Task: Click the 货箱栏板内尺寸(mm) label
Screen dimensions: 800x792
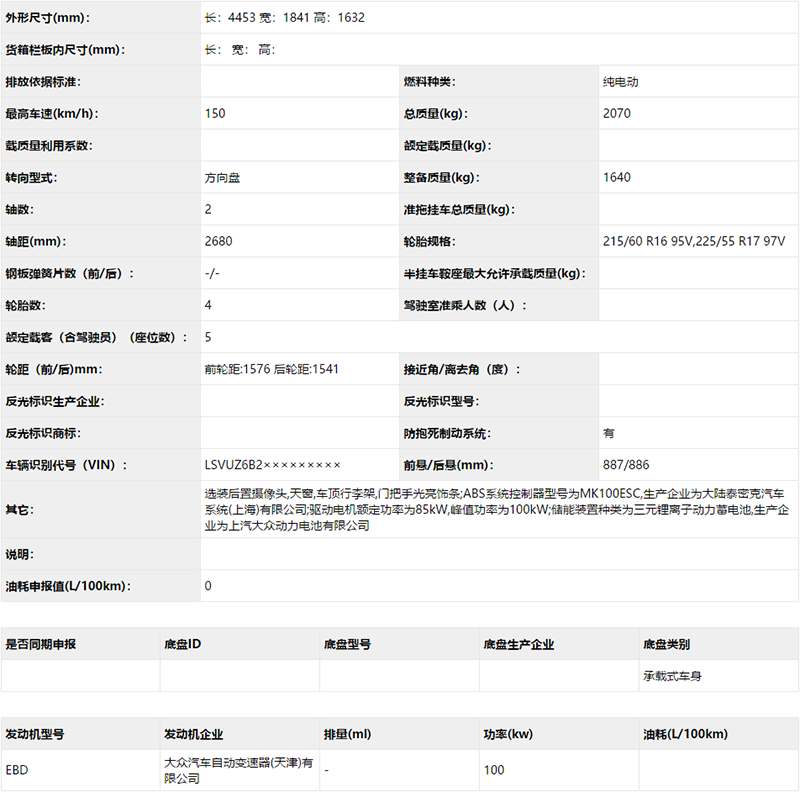Action: click(65, 50)
